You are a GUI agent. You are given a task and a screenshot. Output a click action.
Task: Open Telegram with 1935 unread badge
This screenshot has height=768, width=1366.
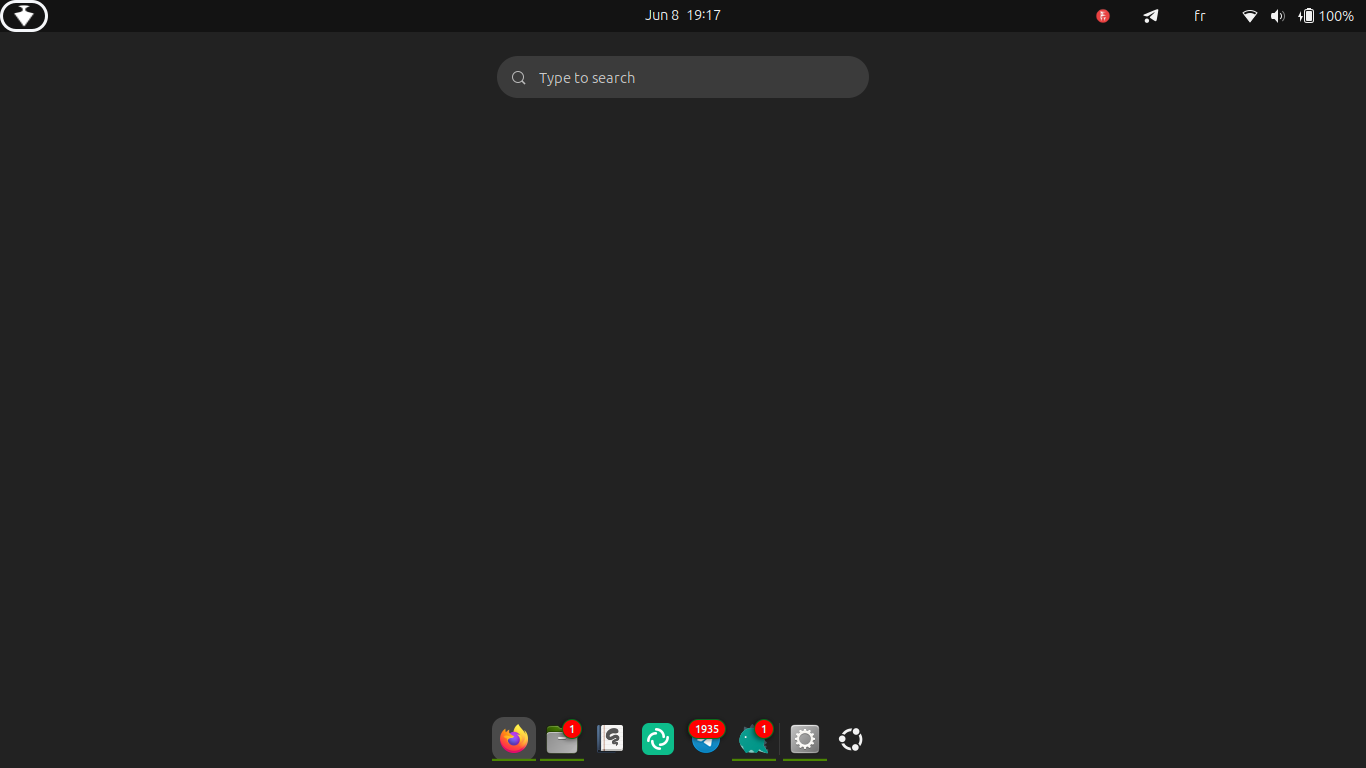[x=706, y=739]
